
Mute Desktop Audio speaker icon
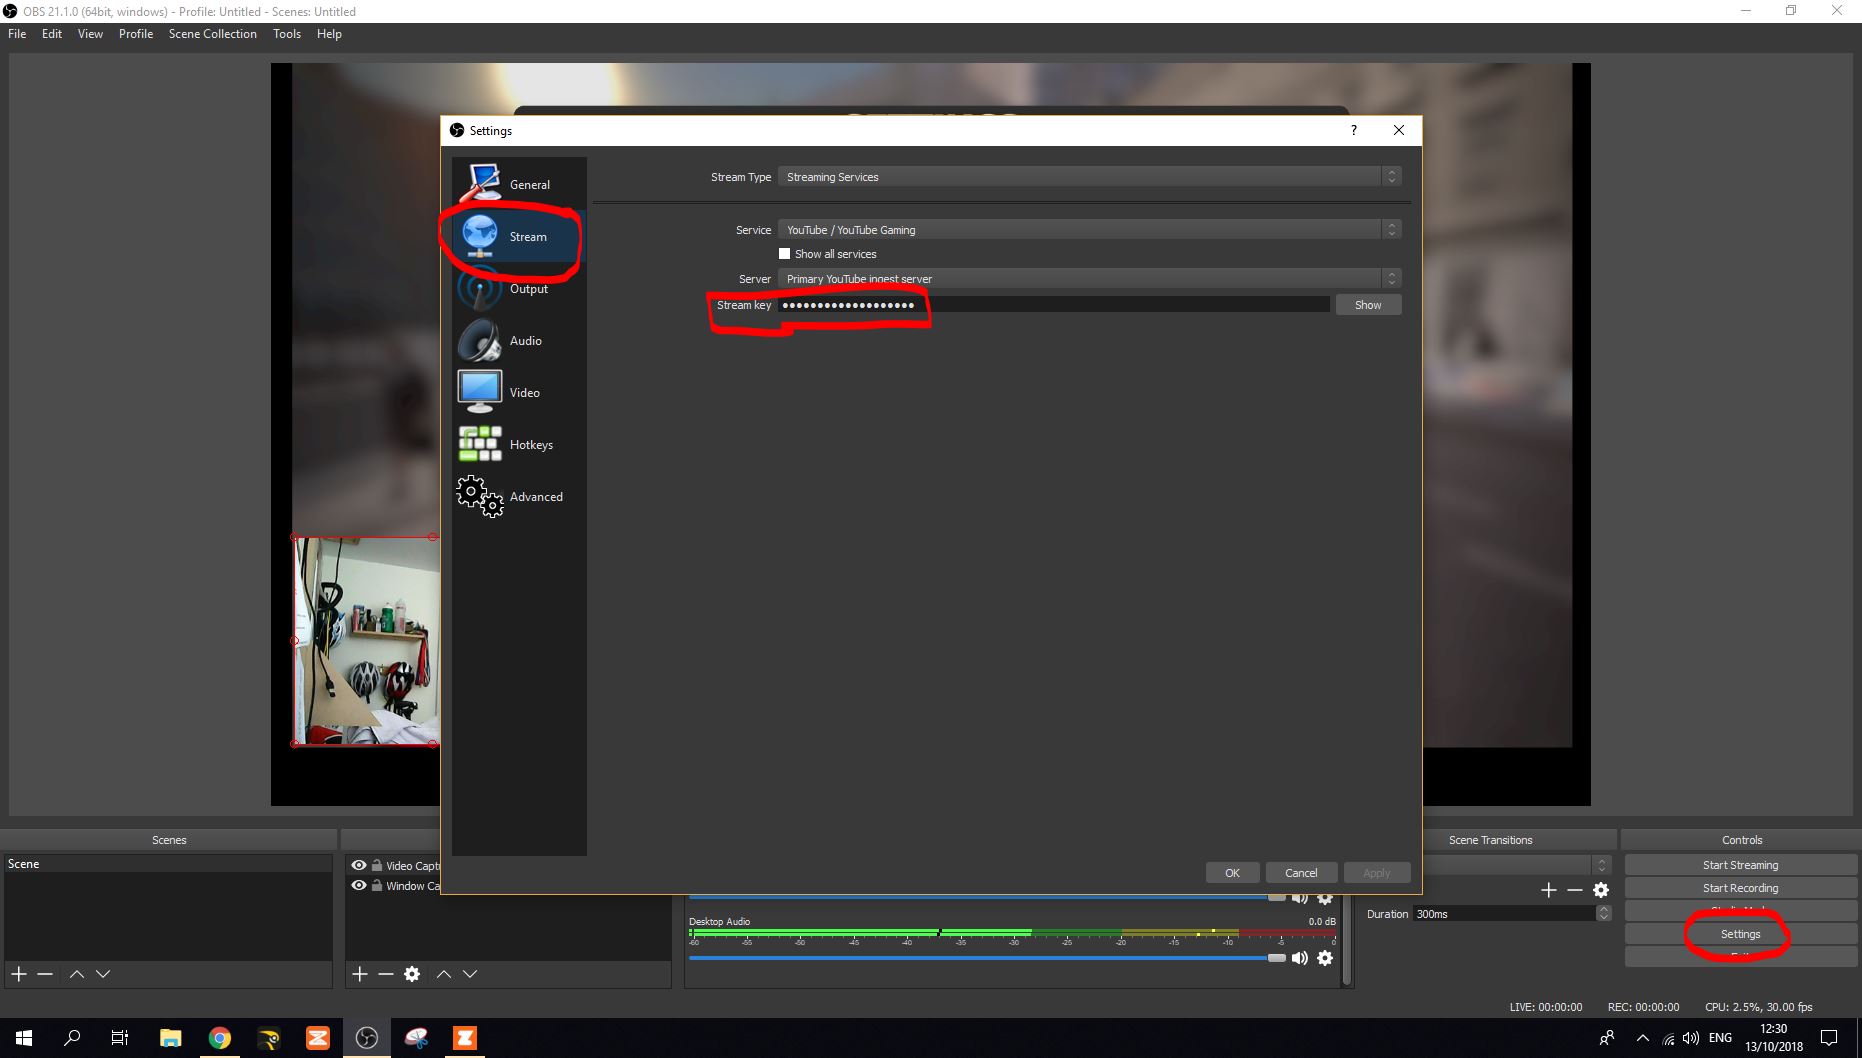point(1300,958)
